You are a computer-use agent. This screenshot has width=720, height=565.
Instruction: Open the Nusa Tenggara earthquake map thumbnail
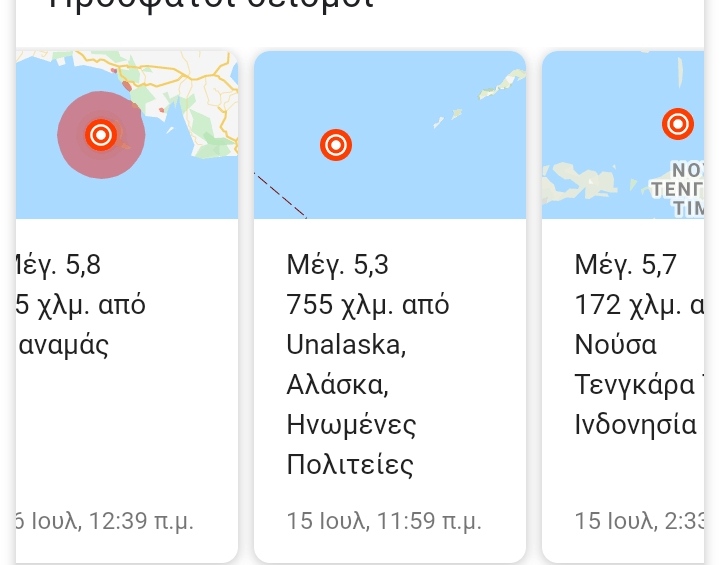tap(623, 135)
